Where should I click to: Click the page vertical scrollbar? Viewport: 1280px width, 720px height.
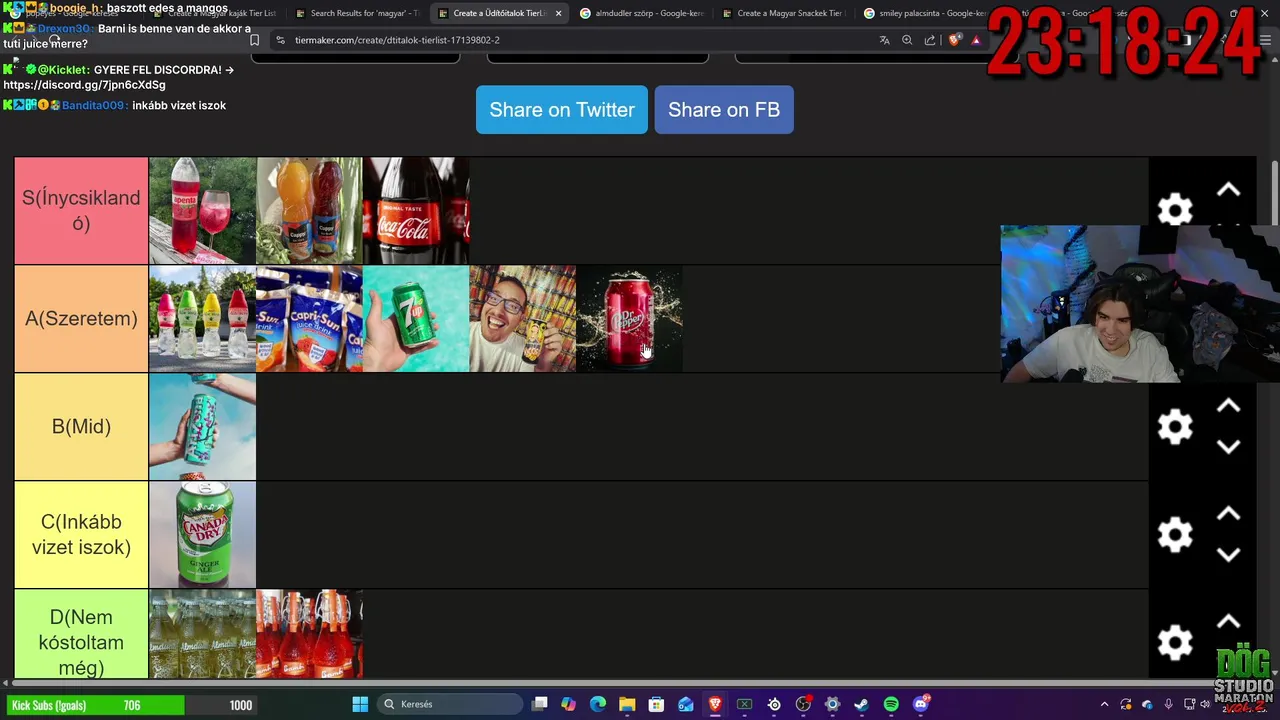click(1274, 193)
